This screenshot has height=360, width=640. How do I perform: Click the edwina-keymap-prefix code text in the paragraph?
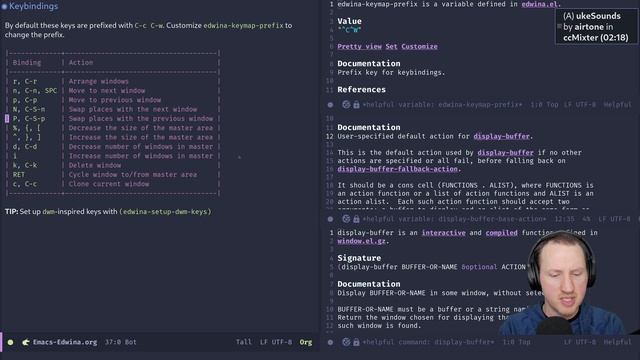pyautogui.click(x=243, y=25)
